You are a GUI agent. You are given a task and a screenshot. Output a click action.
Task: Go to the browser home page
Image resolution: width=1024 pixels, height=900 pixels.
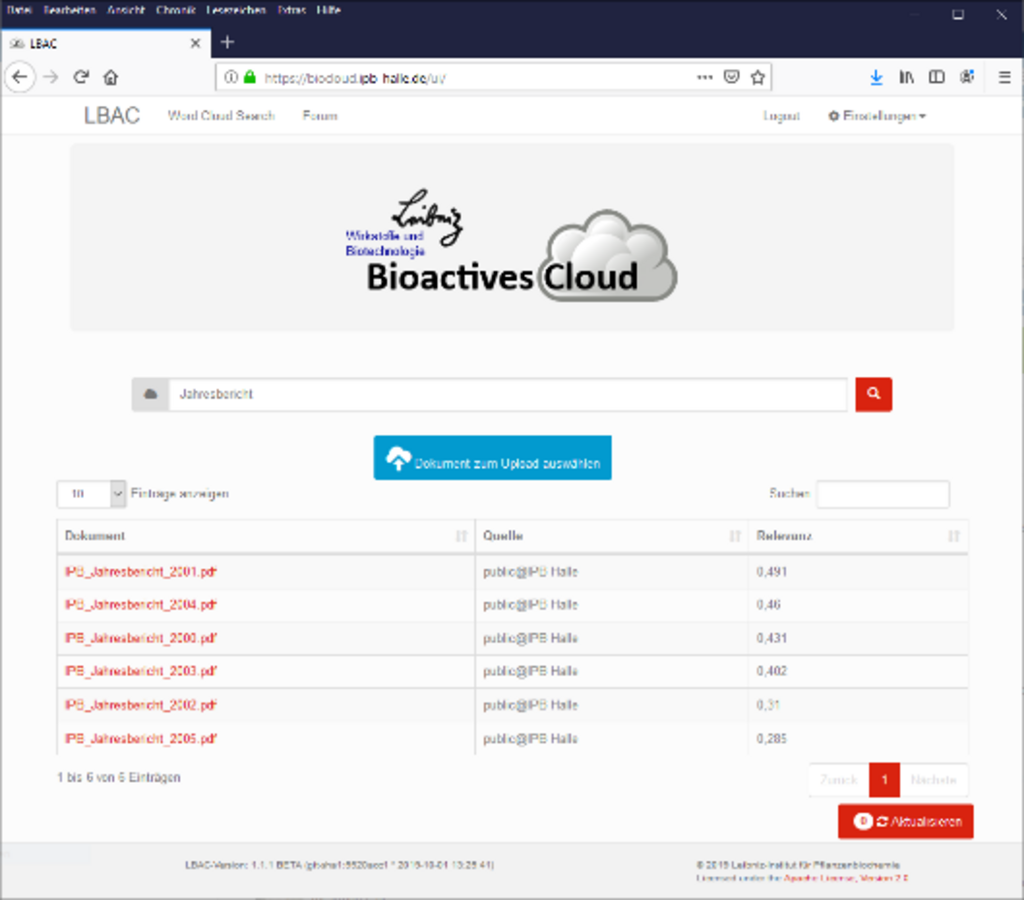click(110, 78)
